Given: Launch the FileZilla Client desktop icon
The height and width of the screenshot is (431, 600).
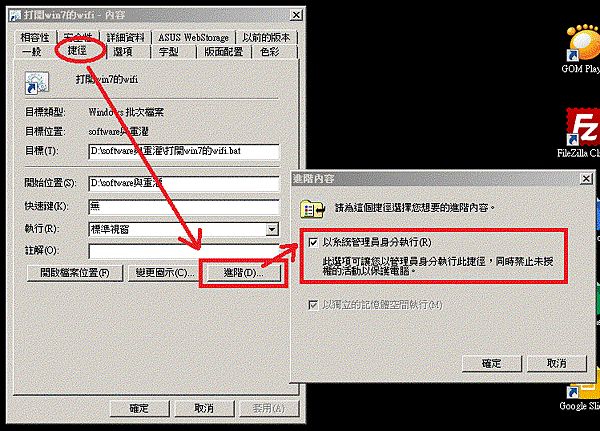Looking at the screenshot, I should click(x=583, y=127).
